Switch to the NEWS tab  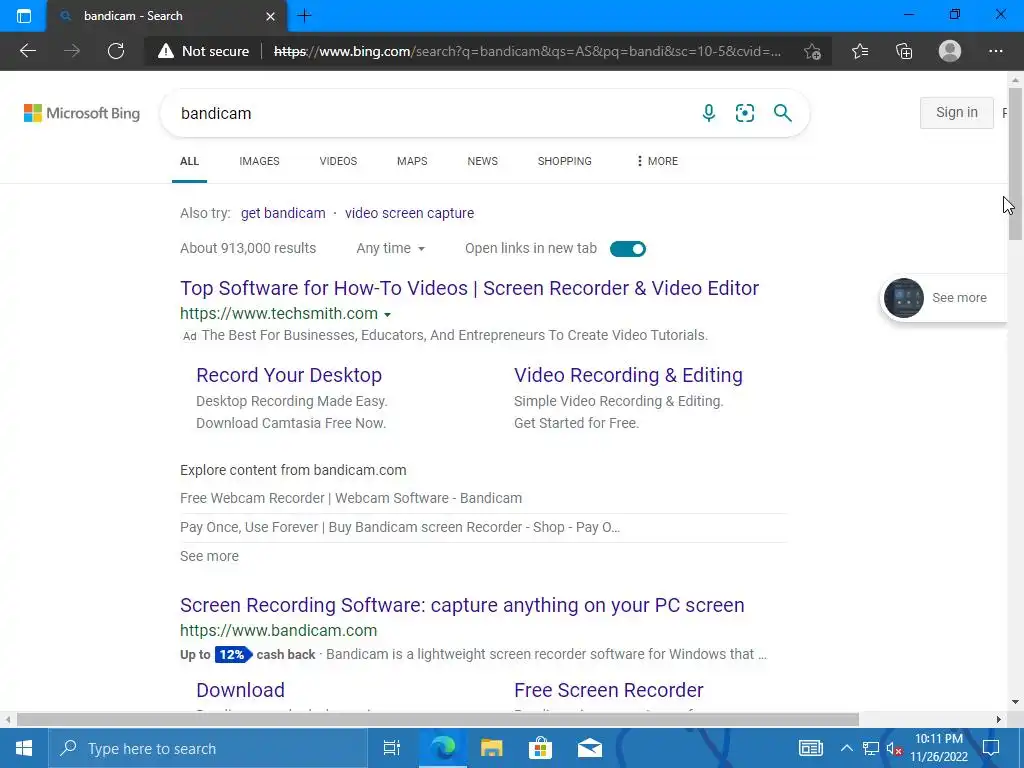point(483,161)
